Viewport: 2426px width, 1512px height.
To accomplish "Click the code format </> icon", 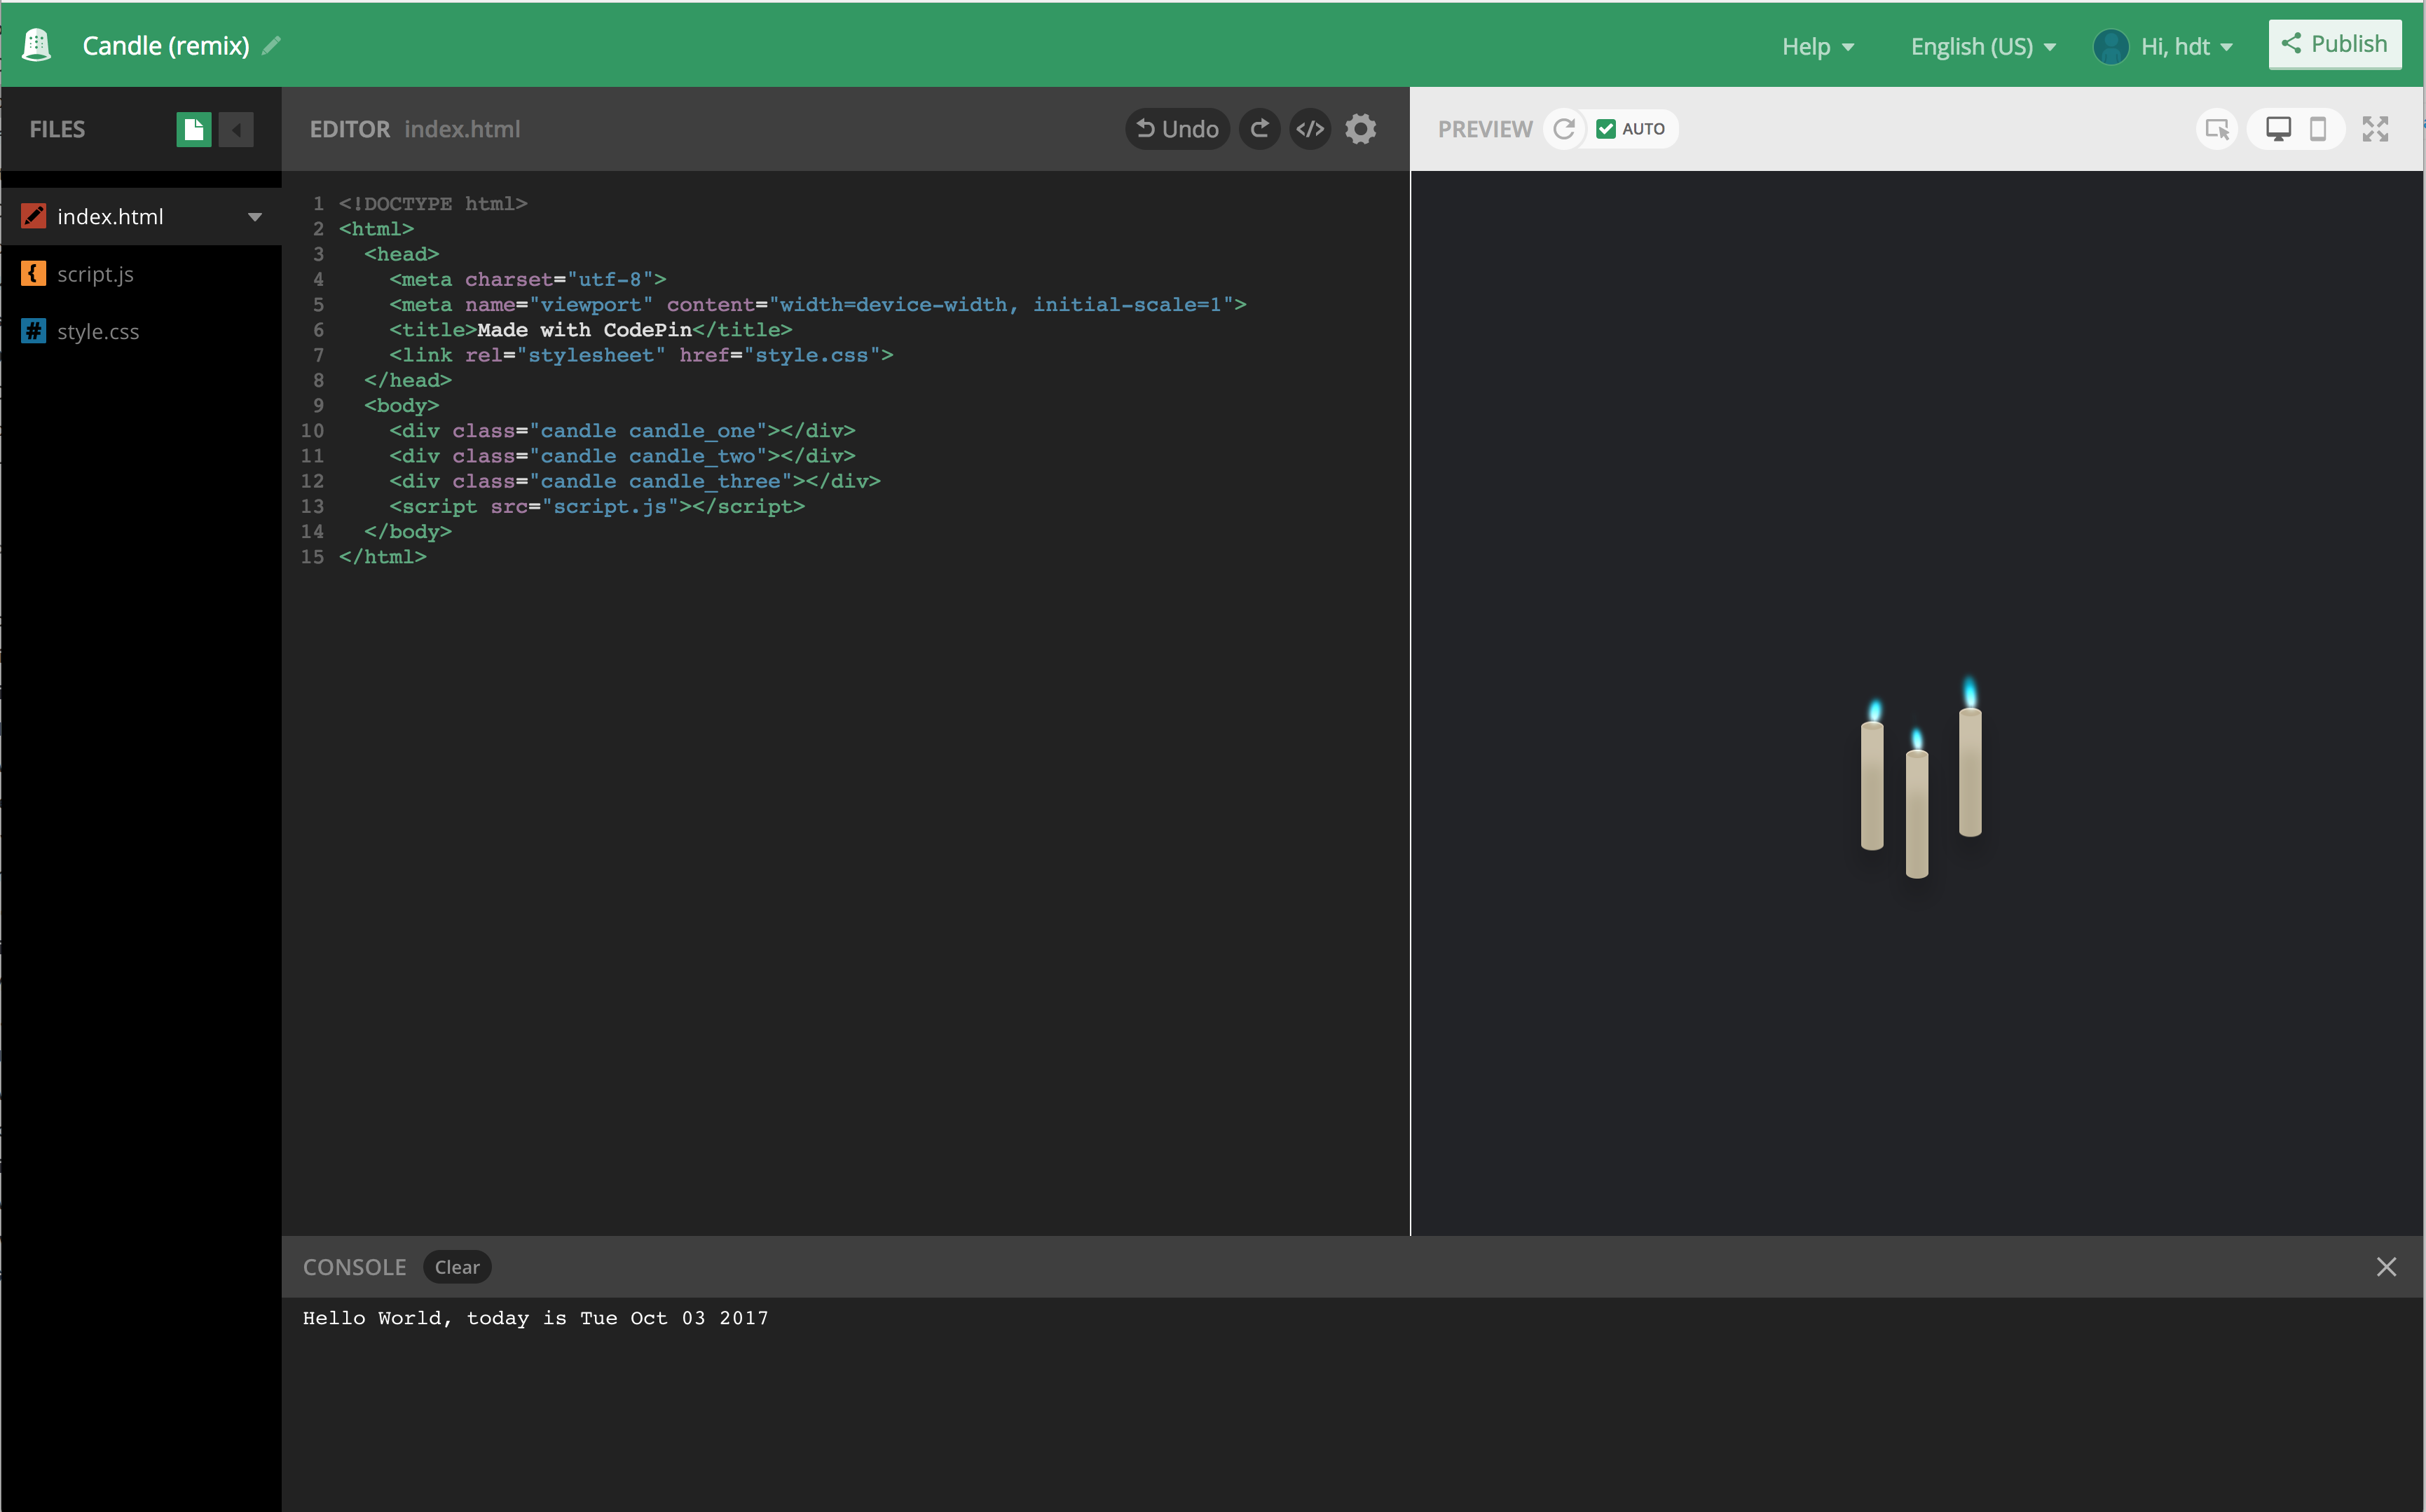I will (x=1310, y=129).
